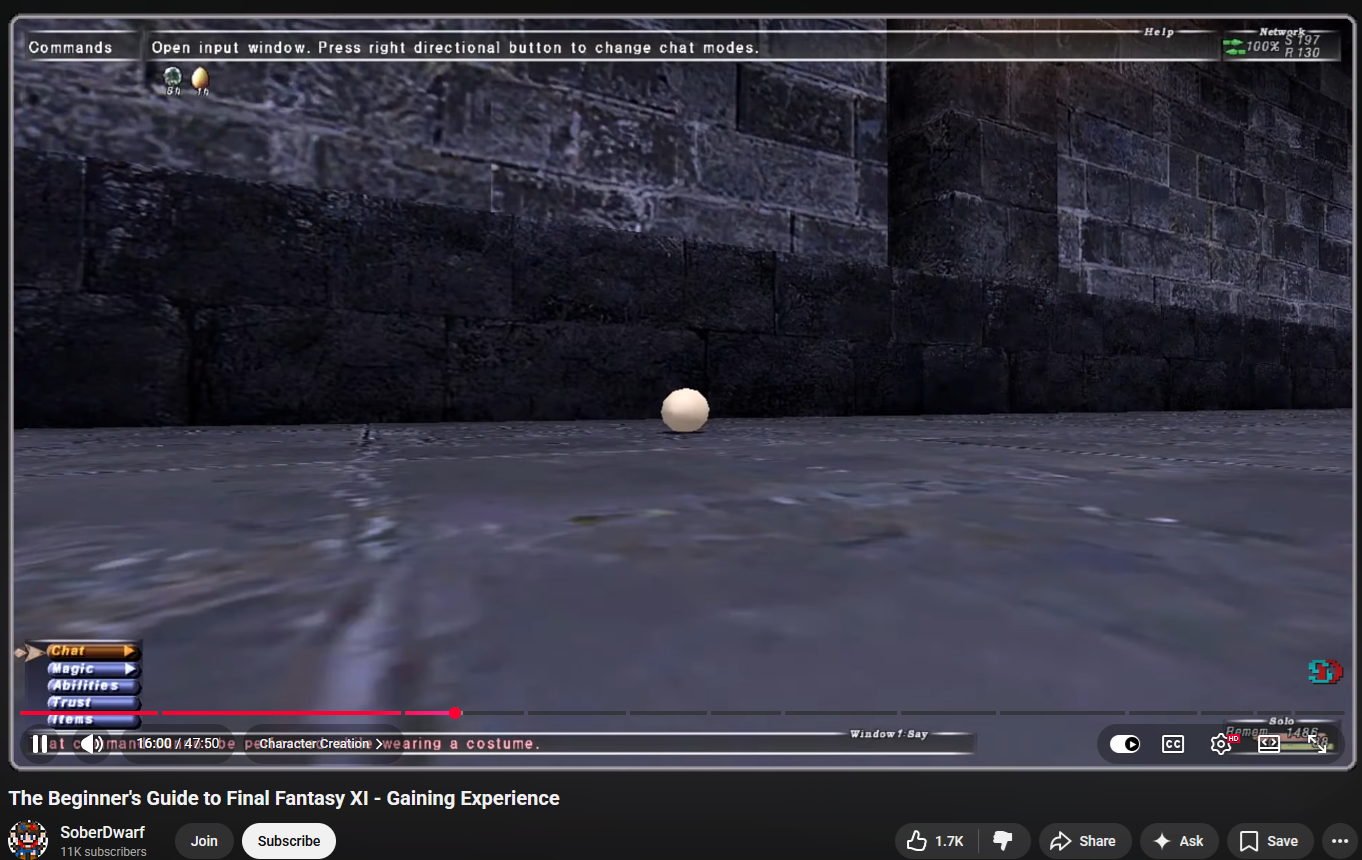This screenshot has height=860, width=1362.
Task: Click the channel watermark logo on video
Action: click(x=1325, y=671)
